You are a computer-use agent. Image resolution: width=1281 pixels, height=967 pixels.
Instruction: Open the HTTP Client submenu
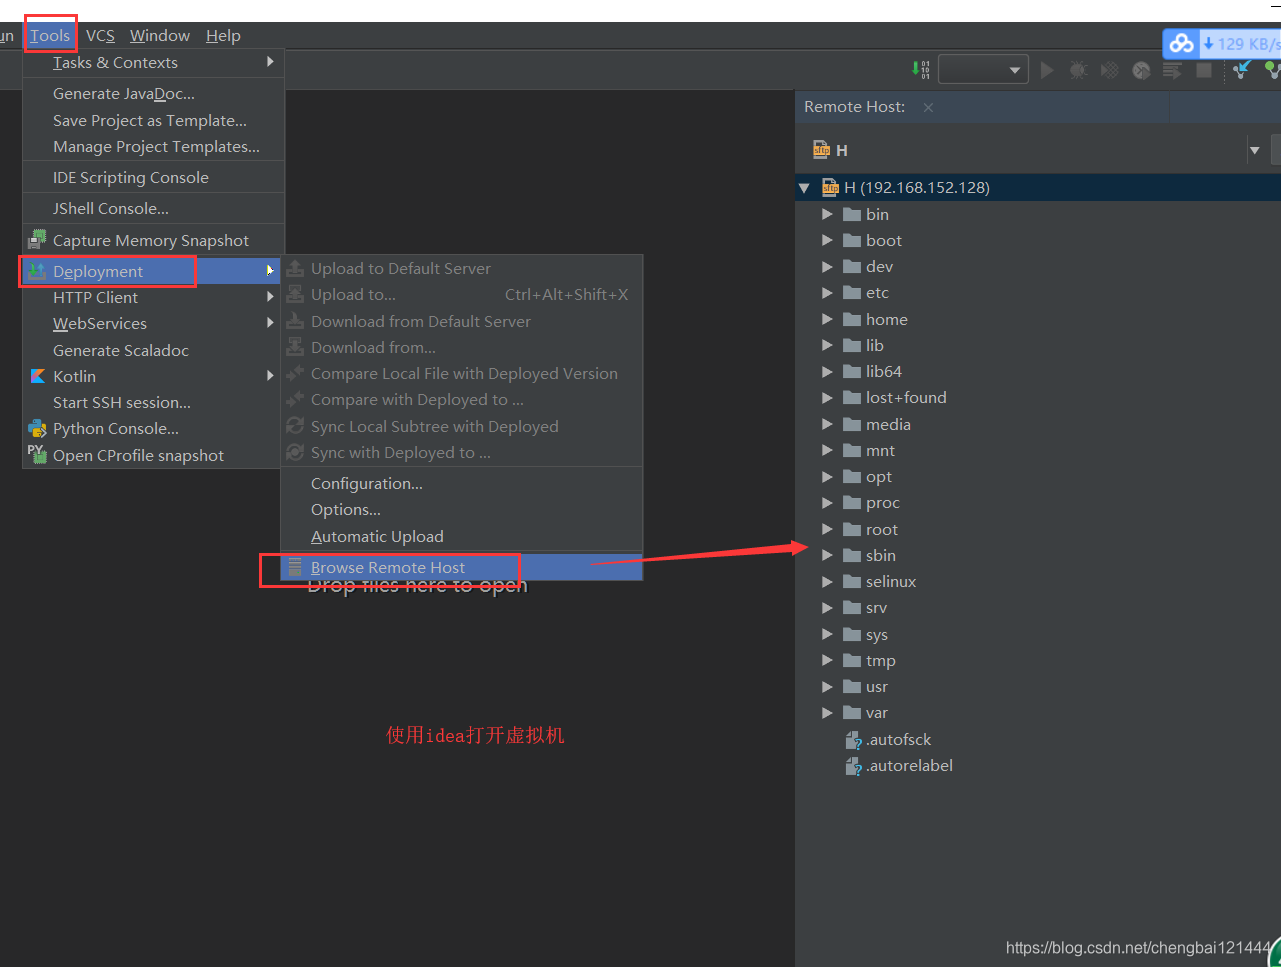(x=153, y=297)
